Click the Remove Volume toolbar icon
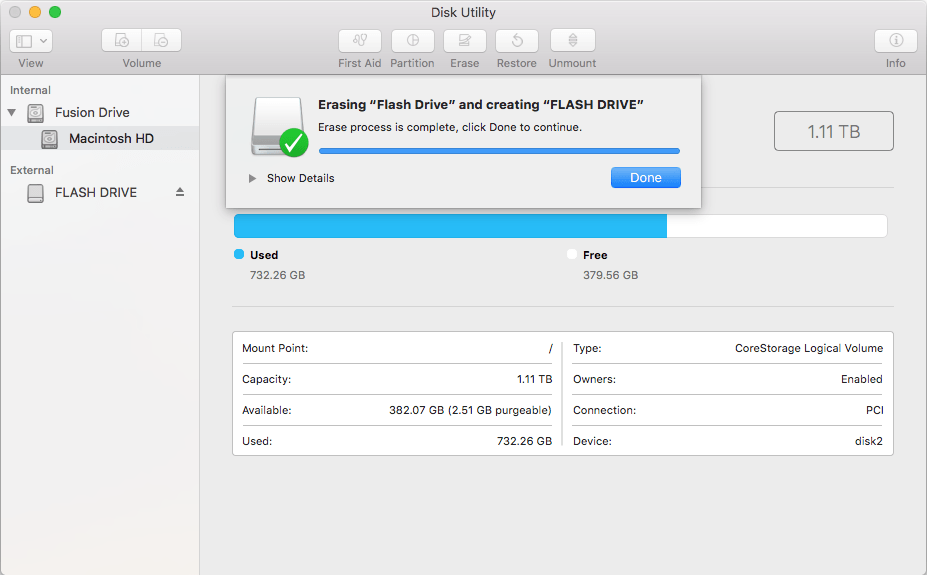The width and height of the screenshot is (927, 575). click(x=161, y=40)
